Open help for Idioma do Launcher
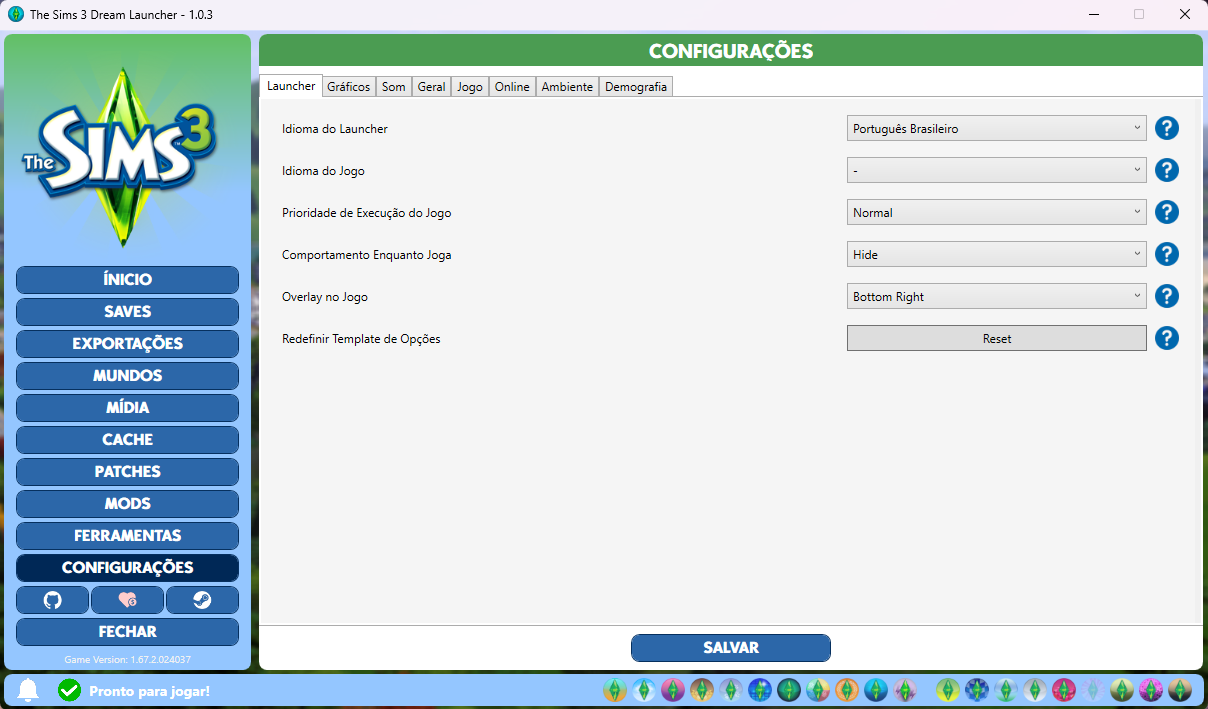Viewport: 1208px width, 709px height. pos(1167,128)
